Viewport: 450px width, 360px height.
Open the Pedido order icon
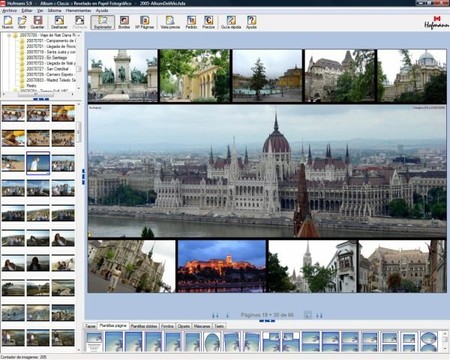[x=191, y=22]
